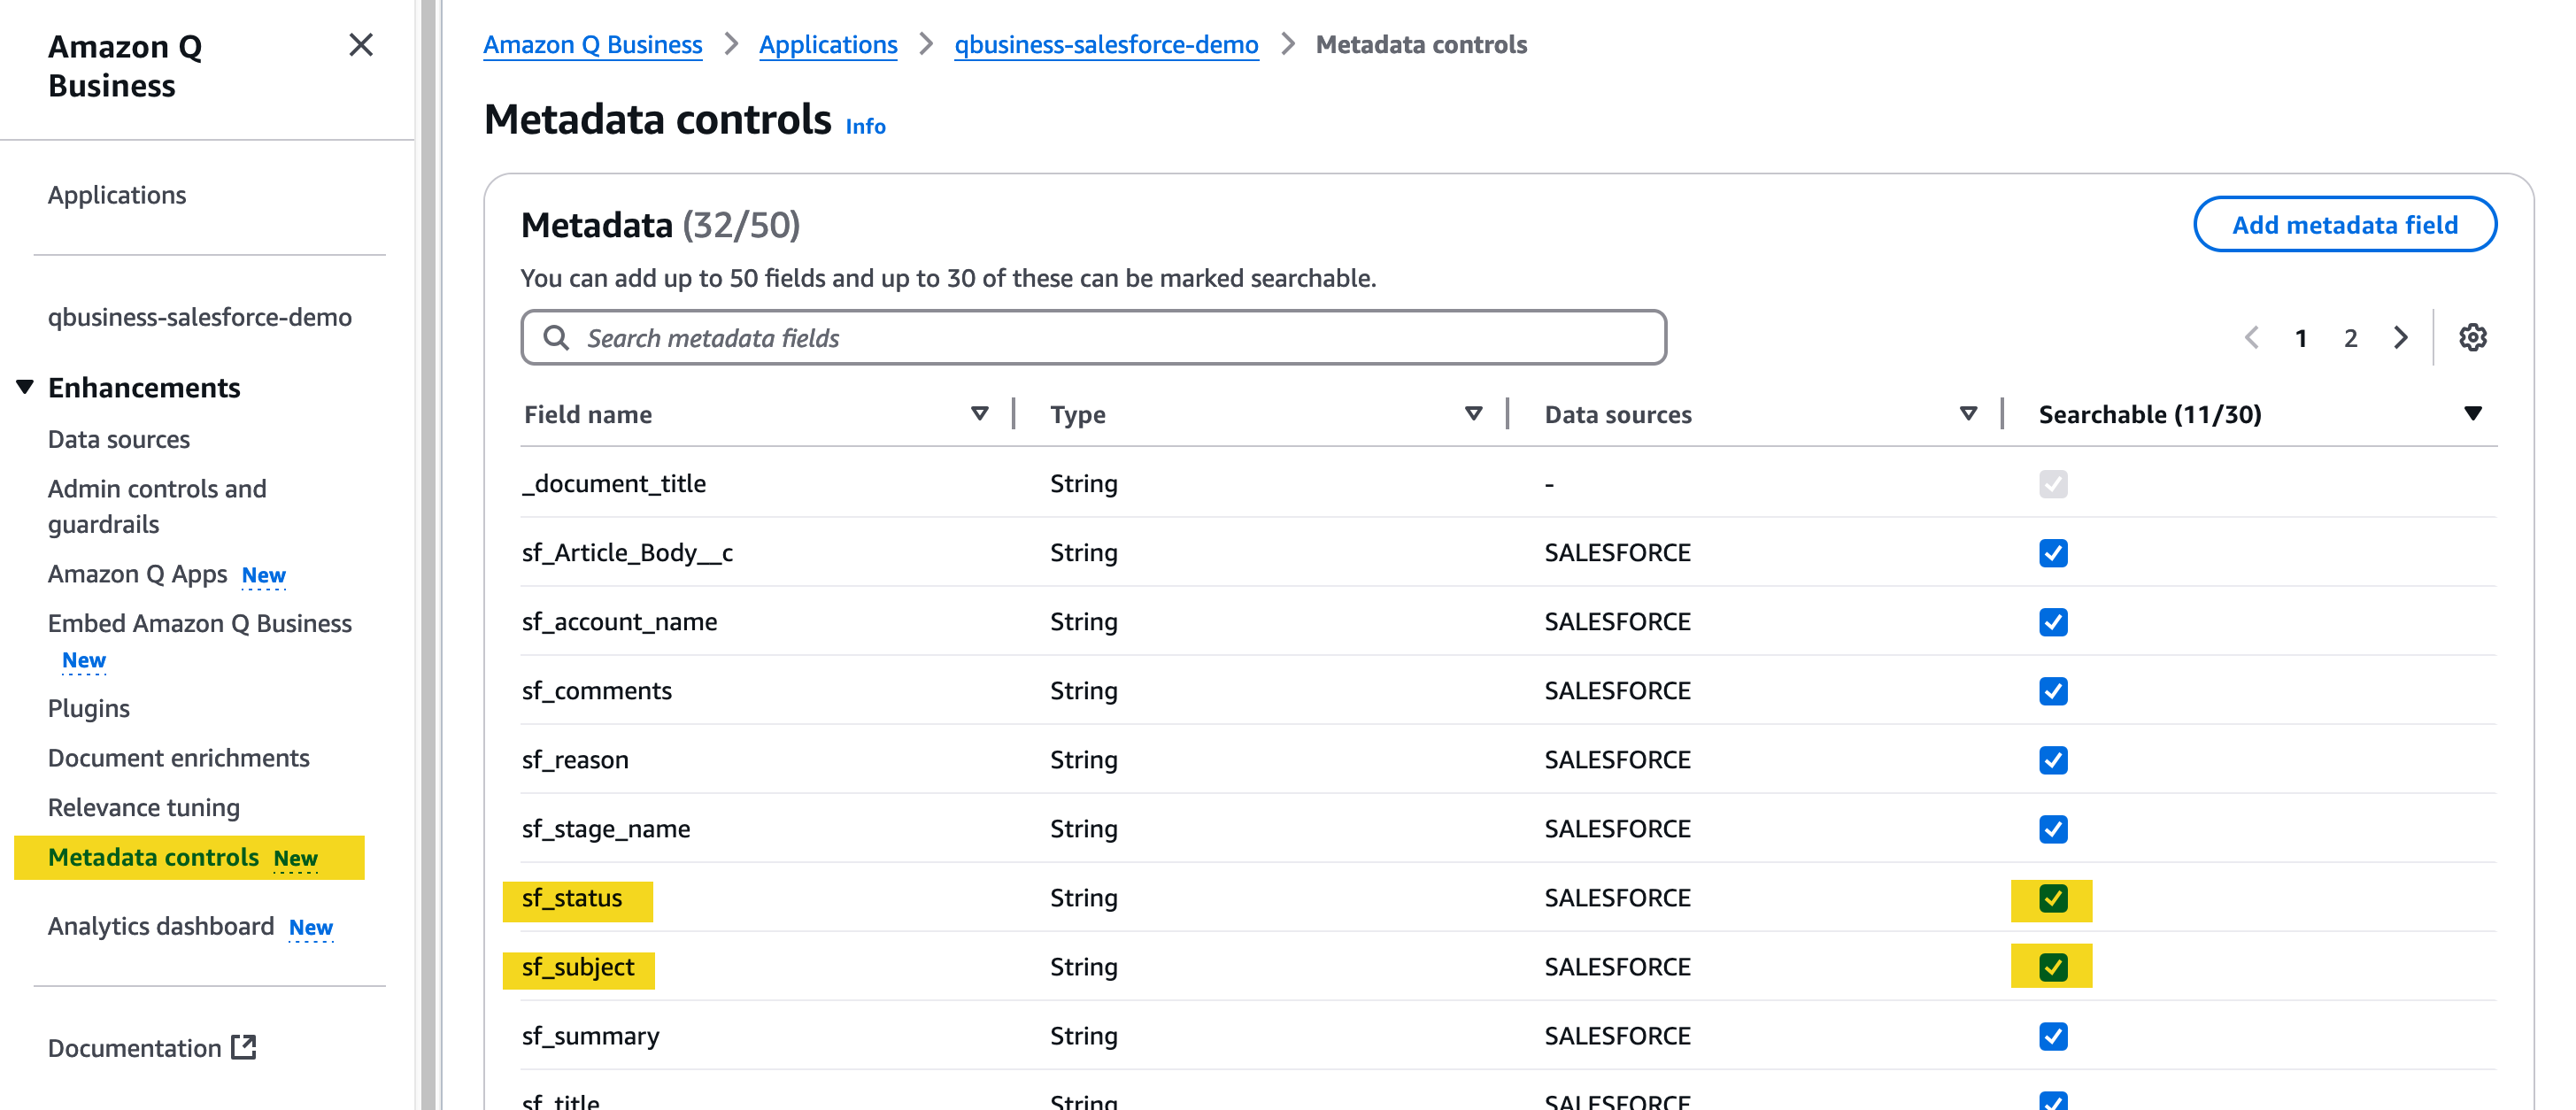Uncheck searchable for sf_status
The height and width of the screenshot is (1110, 2576).
click(x=2052, y=898)
